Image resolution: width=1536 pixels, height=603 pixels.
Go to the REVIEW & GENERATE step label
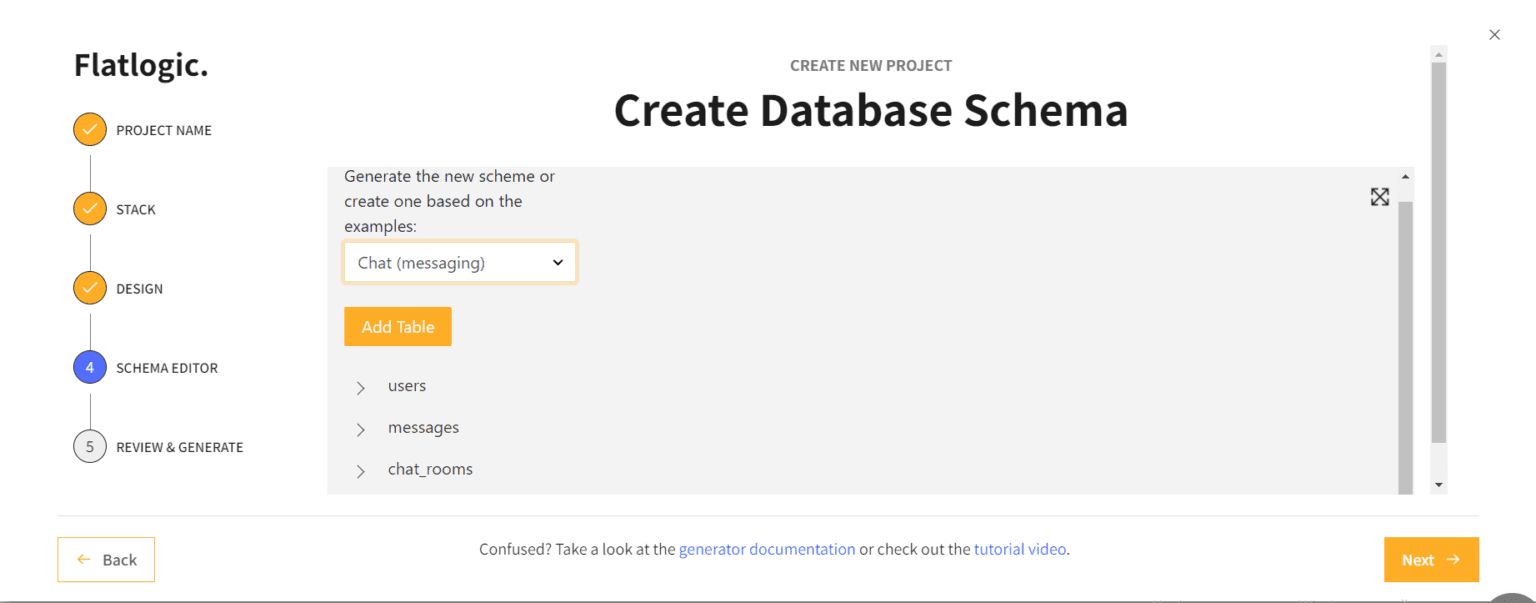tap(179, 447)
